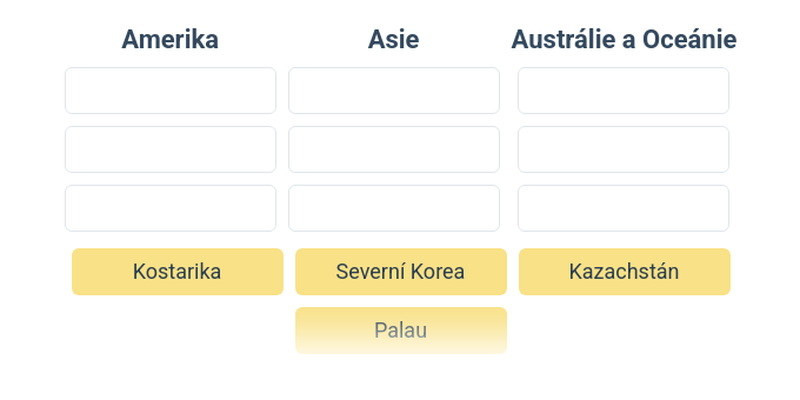The width and height of the screenshot is (800, 400).
Task: Click the Asie column heading
Action: (x=393, y=39)
